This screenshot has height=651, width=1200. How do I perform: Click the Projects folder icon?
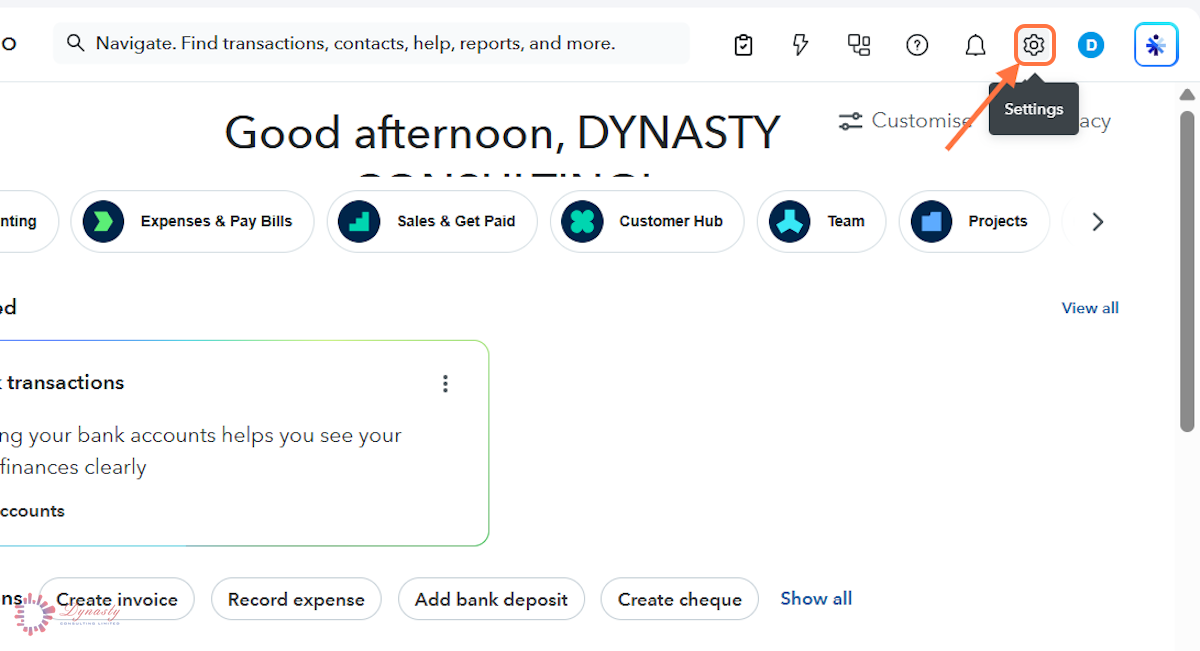932,221
